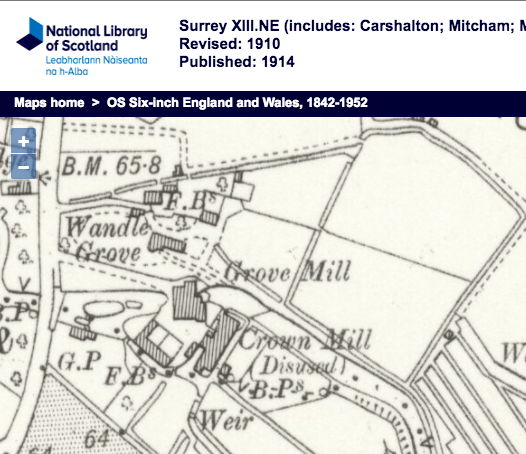The height and width of the screenshot is (454, 526).
Task: Click the Surrey XIII.NE sheet title
Action: pos(352,26)
